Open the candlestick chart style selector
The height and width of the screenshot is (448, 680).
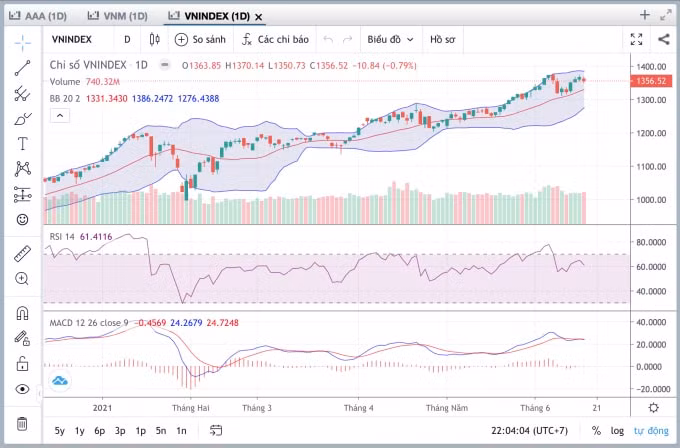click(154, 39)
